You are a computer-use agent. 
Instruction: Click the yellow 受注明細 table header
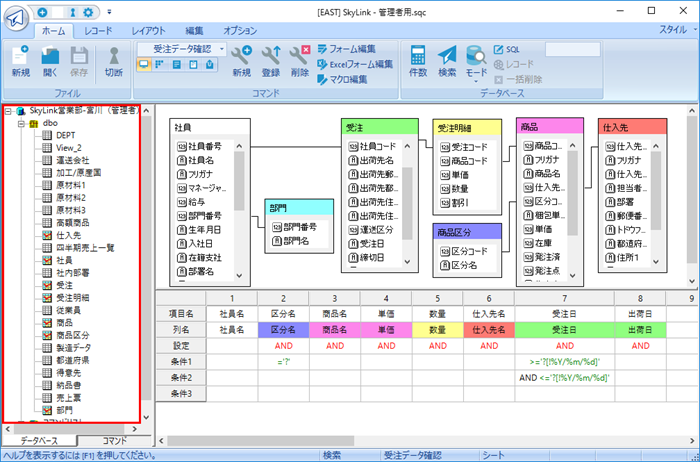467,128
